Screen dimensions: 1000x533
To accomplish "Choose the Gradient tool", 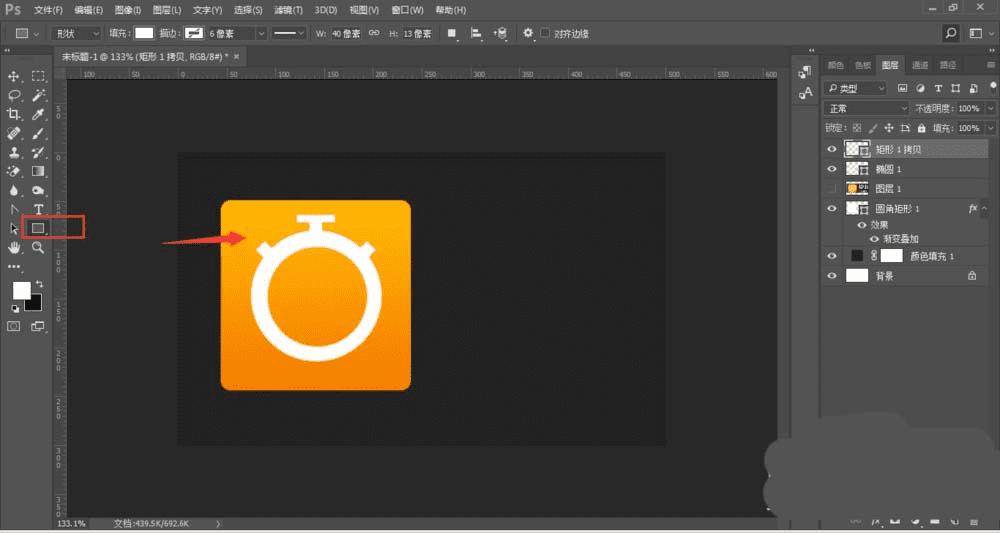I will tap(38, 171).
